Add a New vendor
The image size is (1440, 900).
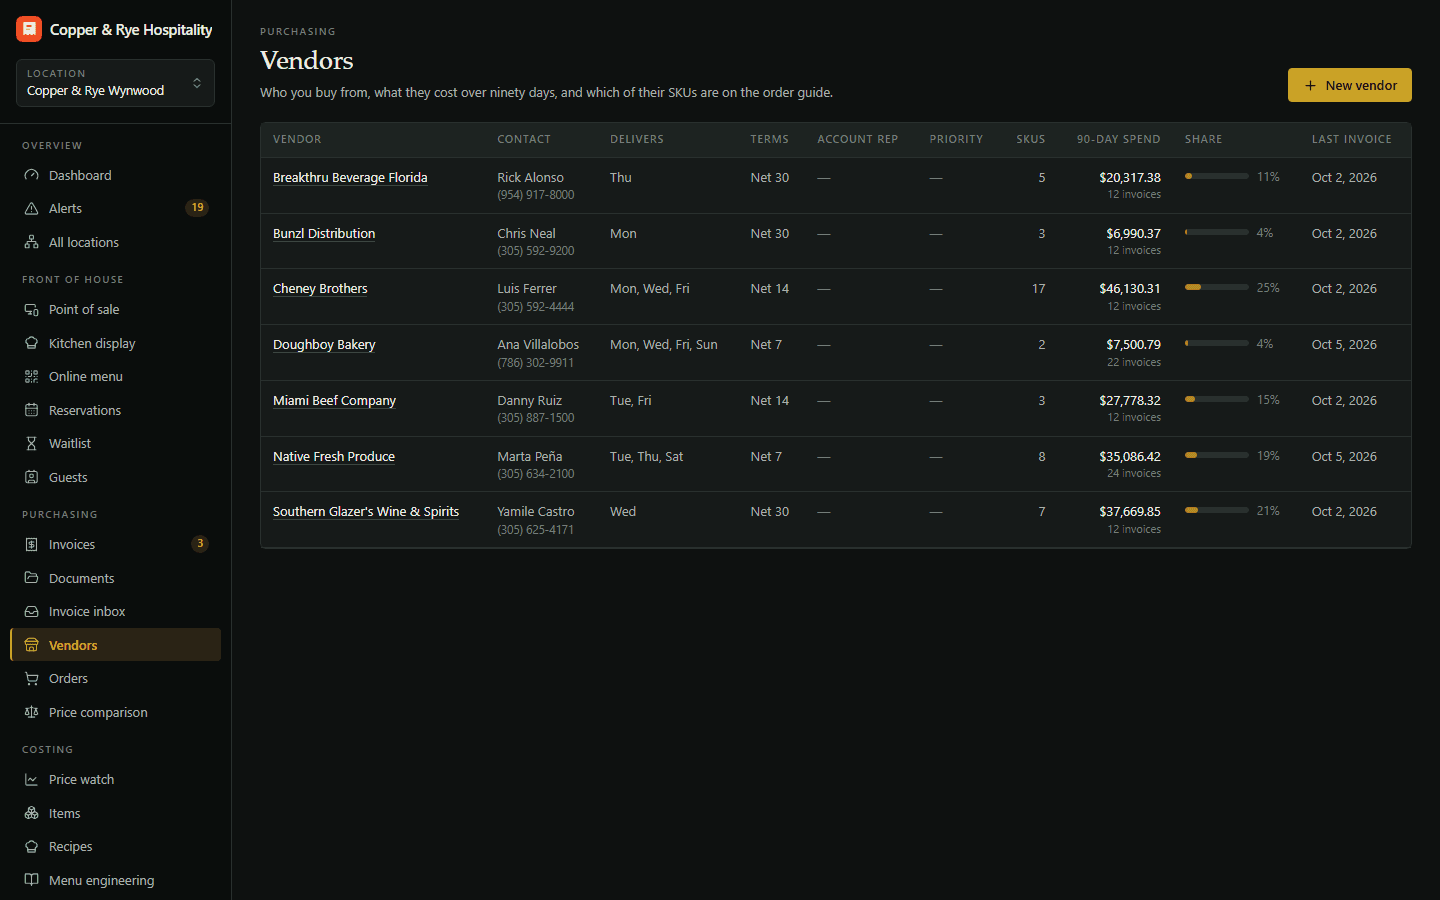point(1350,85)
